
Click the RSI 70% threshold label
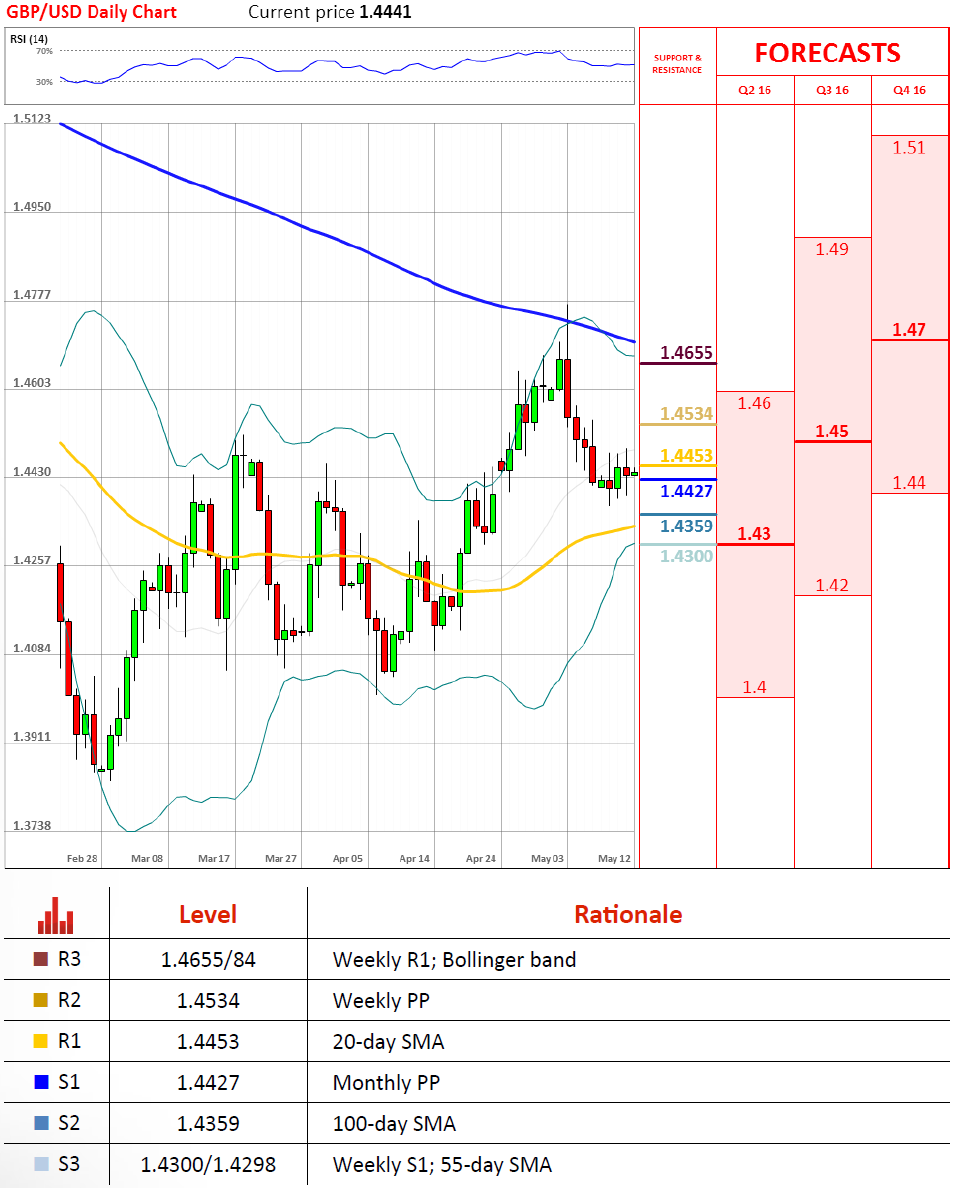pyautogui.click(x=44, y=52)
